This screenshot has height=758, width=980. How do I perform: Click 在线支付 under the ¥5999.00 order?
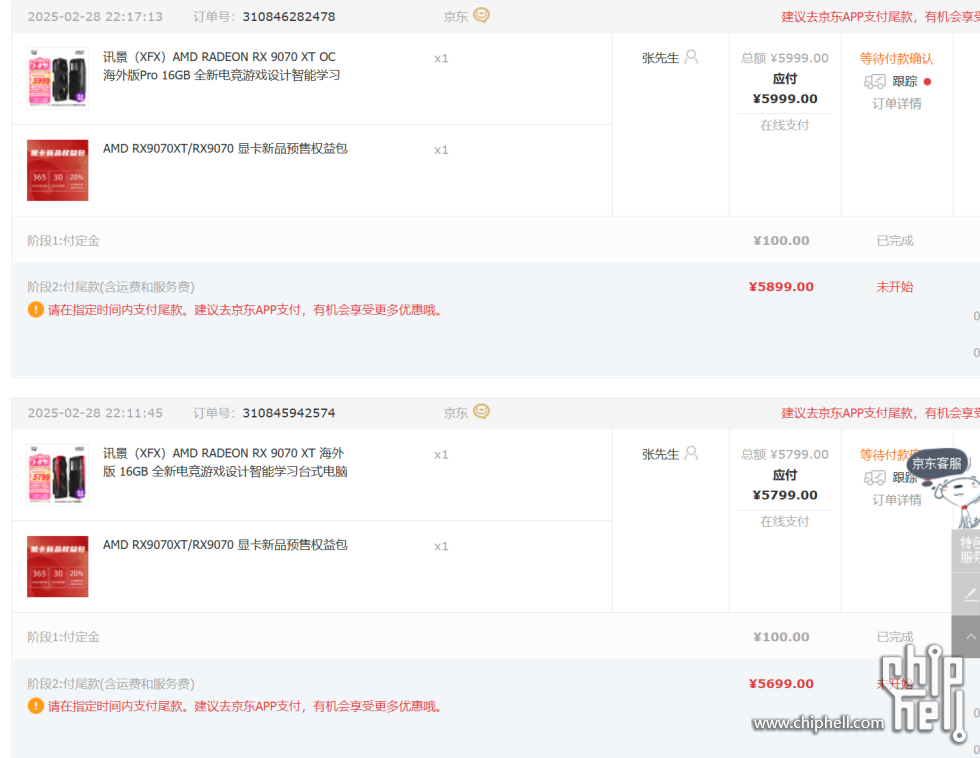coord(784,125)
